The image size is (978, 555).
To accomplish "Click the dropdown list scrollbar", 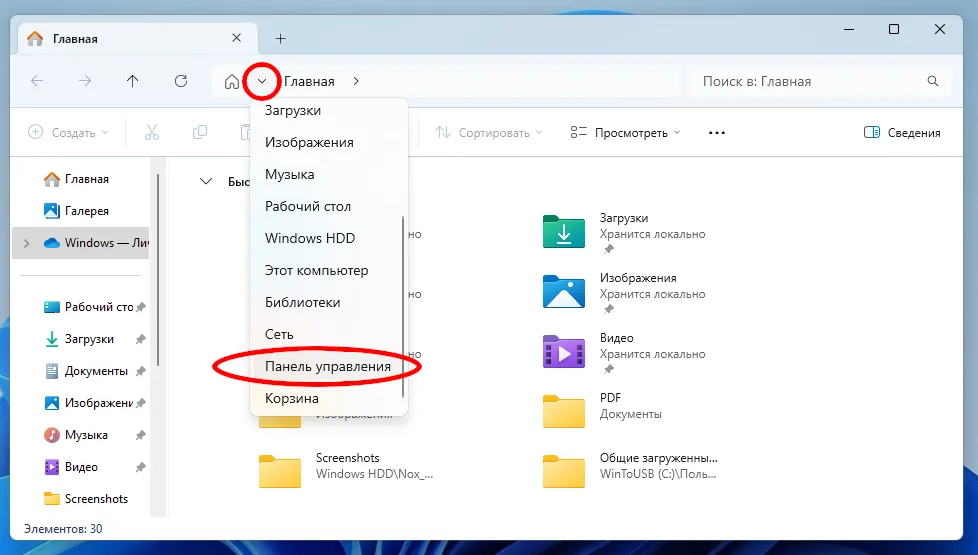I will pos(404,306).
